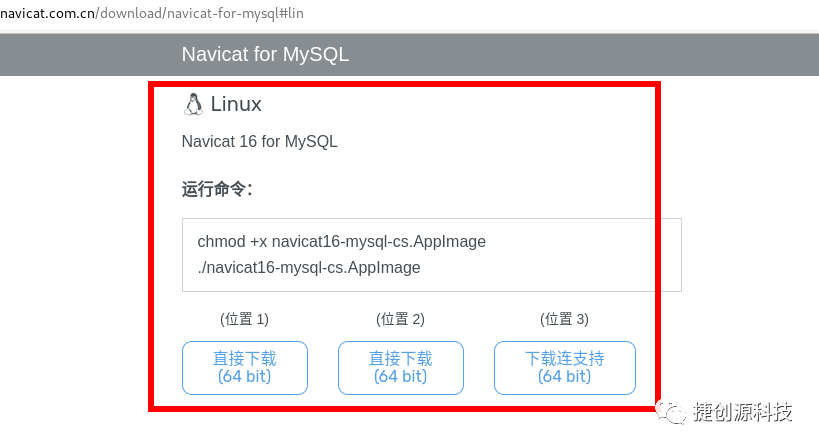Click the (位置 2) label

tap(401, 319)
